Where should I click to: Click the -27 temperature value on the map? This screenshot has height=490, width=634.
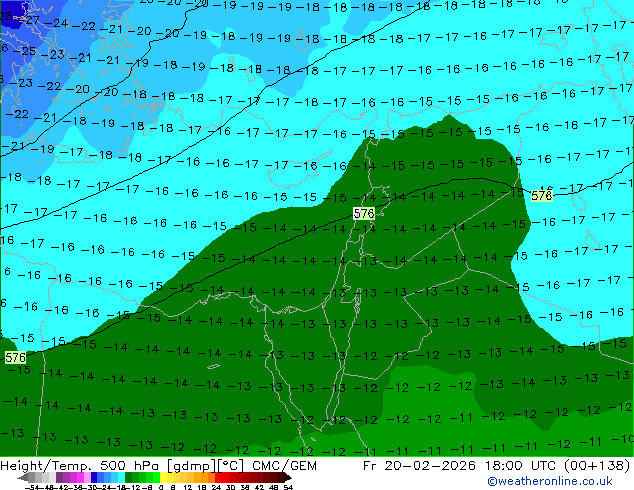(29, 20)
